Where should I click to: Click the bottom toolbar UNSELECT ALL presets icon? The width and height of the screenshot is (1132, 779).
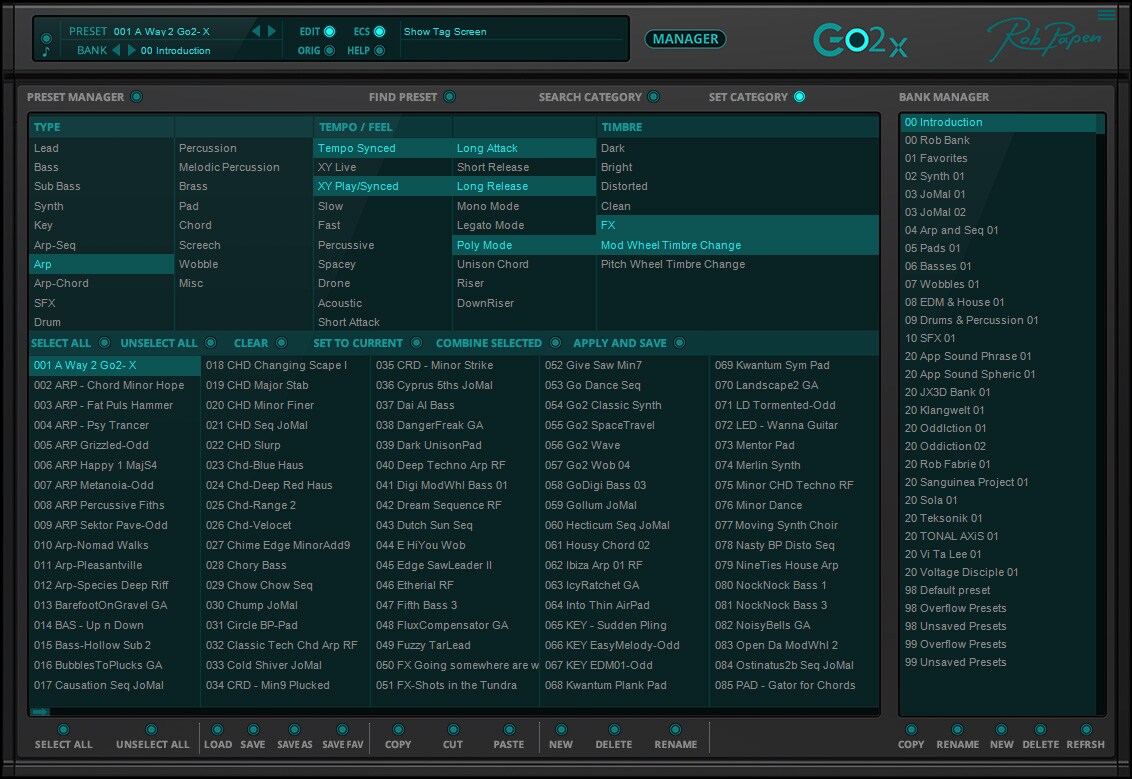pyautogui.click(x=152, y=730)
